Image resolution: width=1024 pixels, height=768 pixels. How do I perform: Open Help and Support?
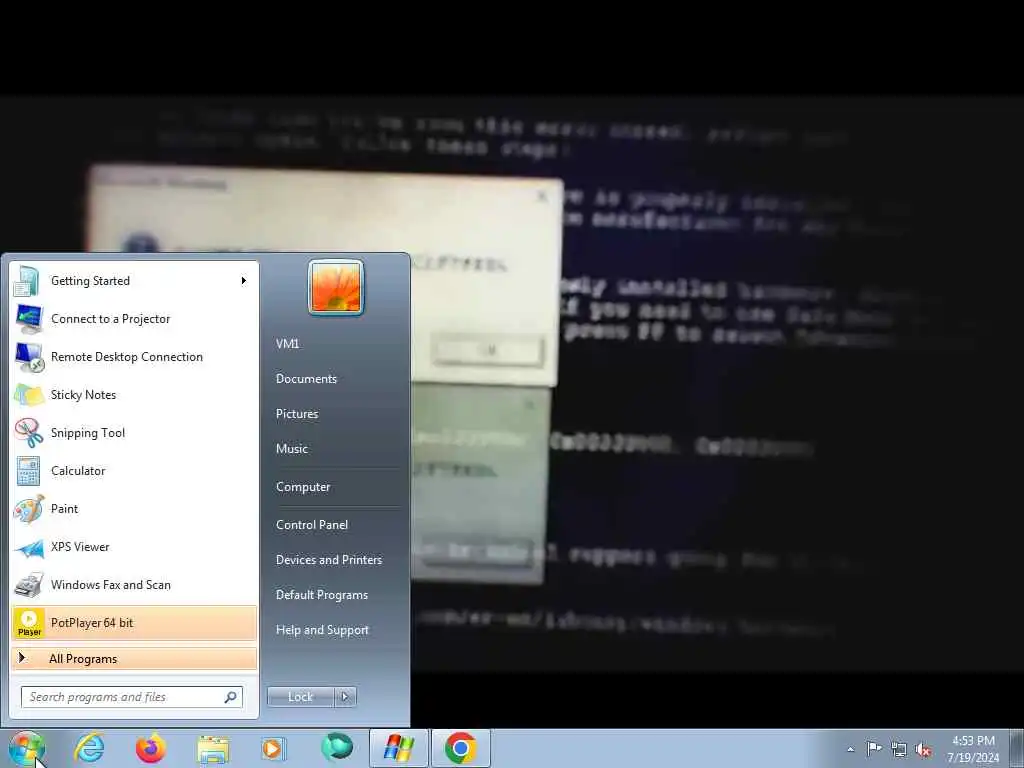tap(323, 630)
